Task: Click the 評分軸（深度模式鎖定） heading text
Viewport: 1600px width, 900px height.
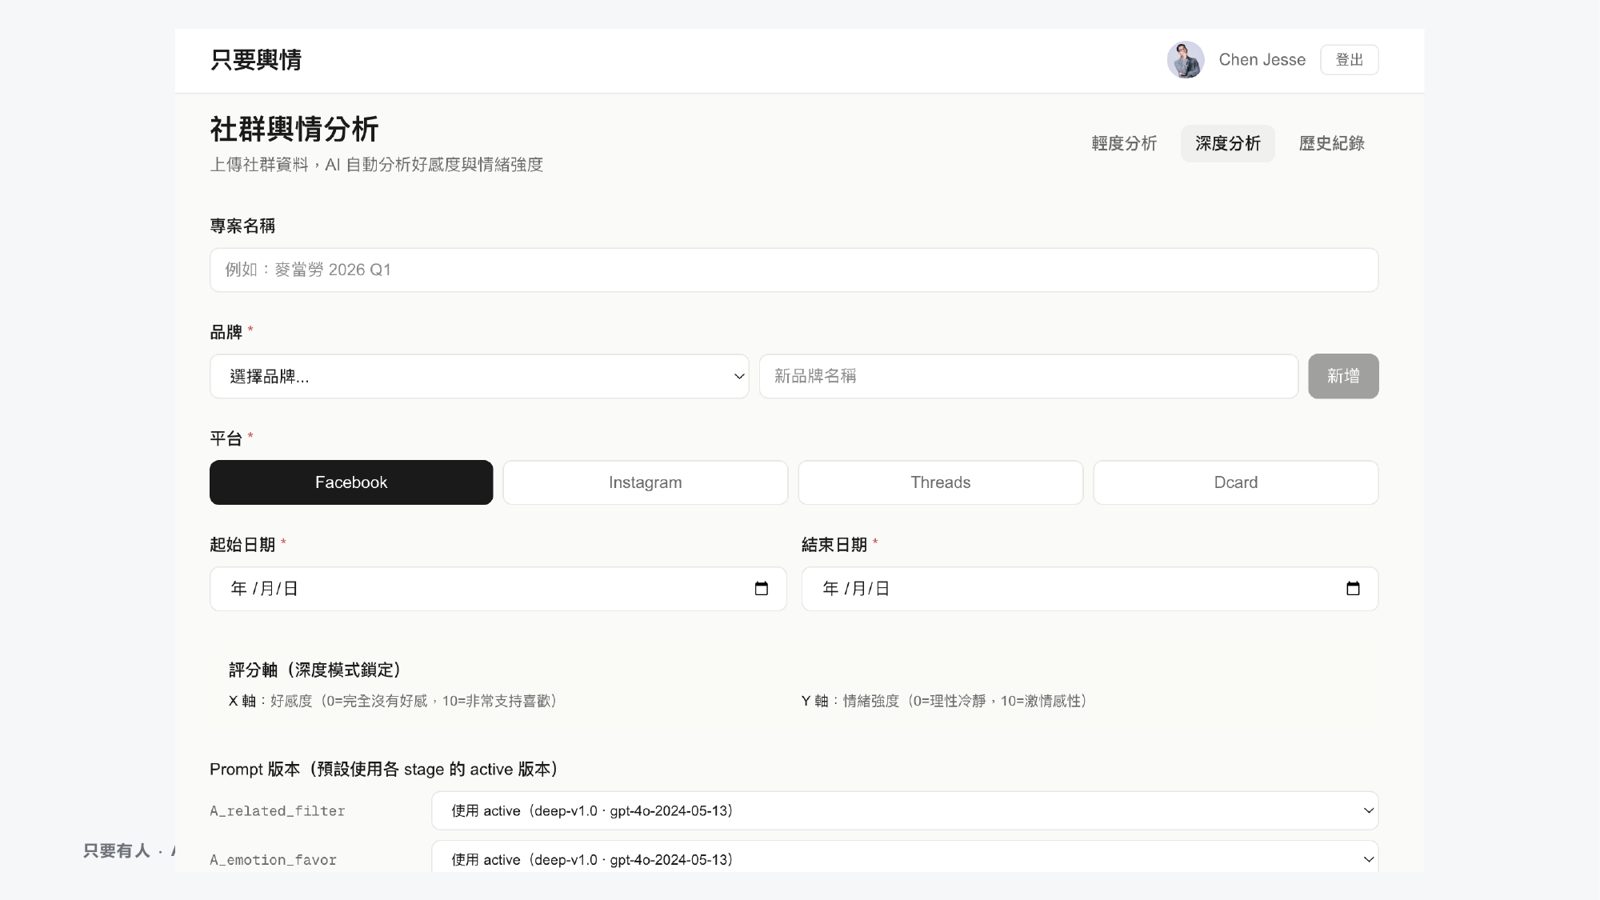Action: 314,670
